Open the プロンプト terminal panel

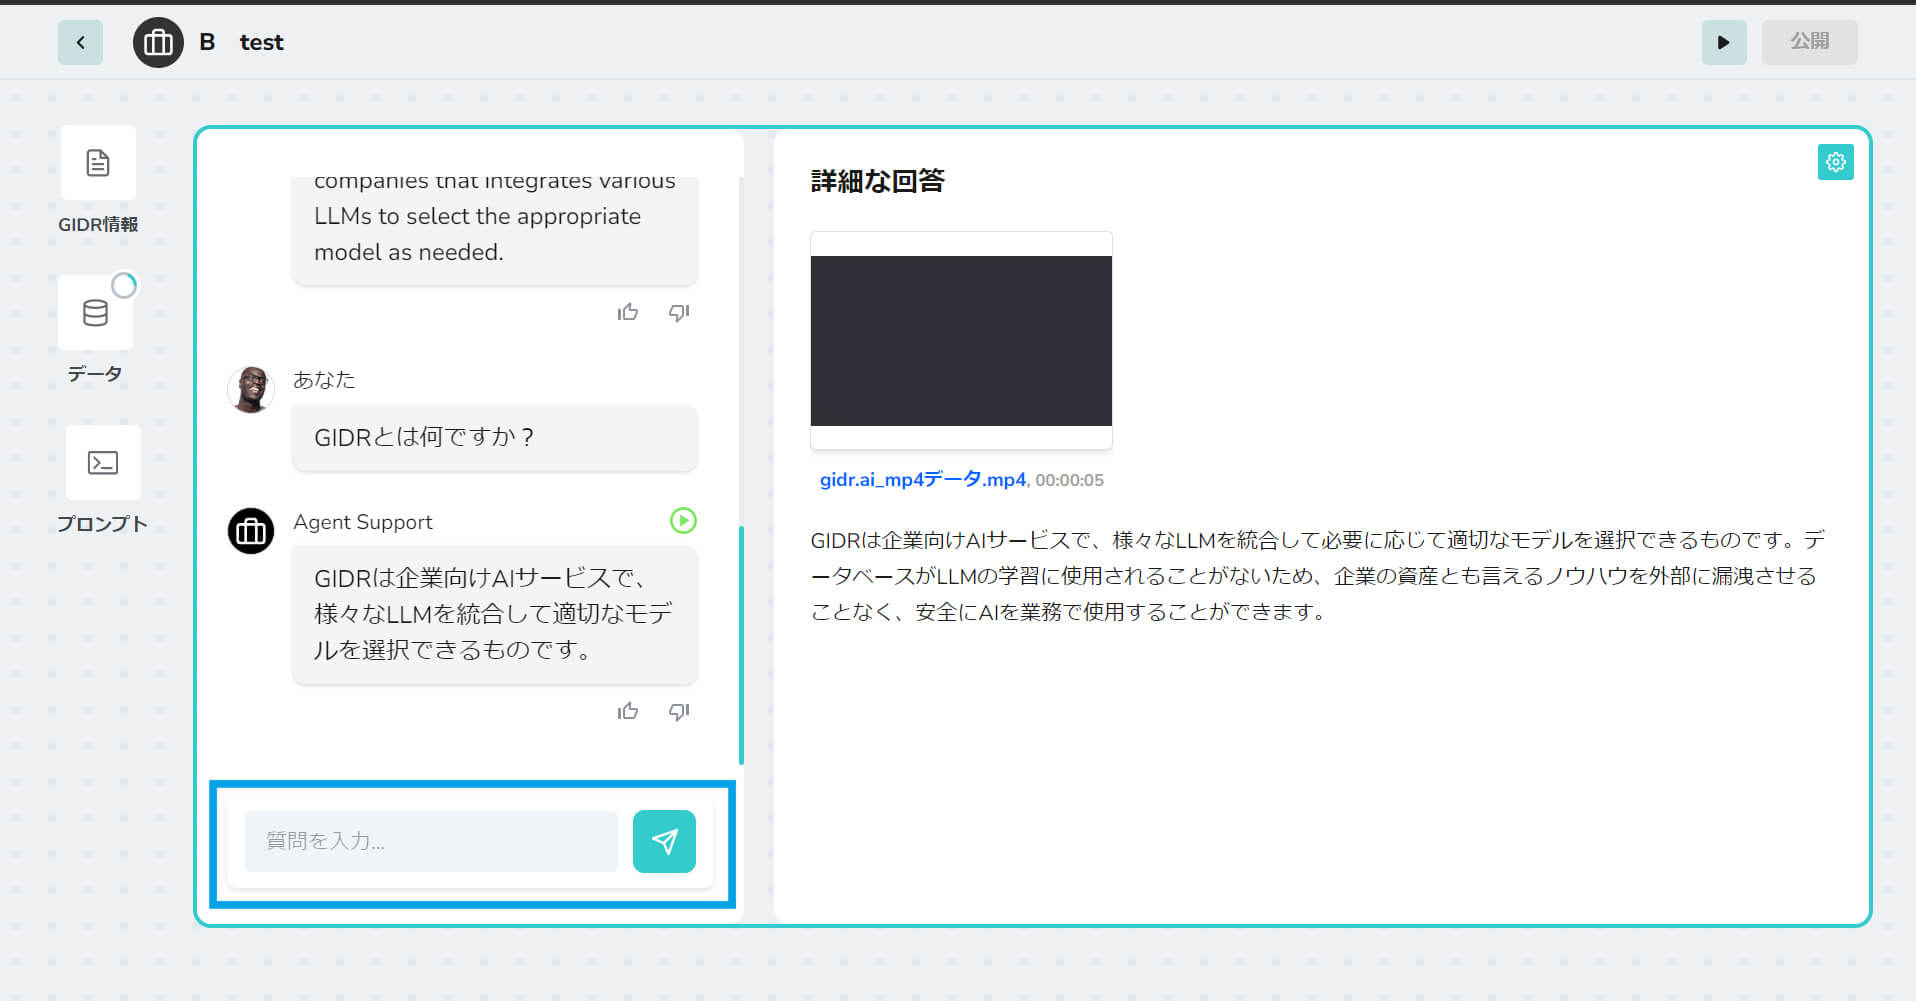[x=103, y=463]
